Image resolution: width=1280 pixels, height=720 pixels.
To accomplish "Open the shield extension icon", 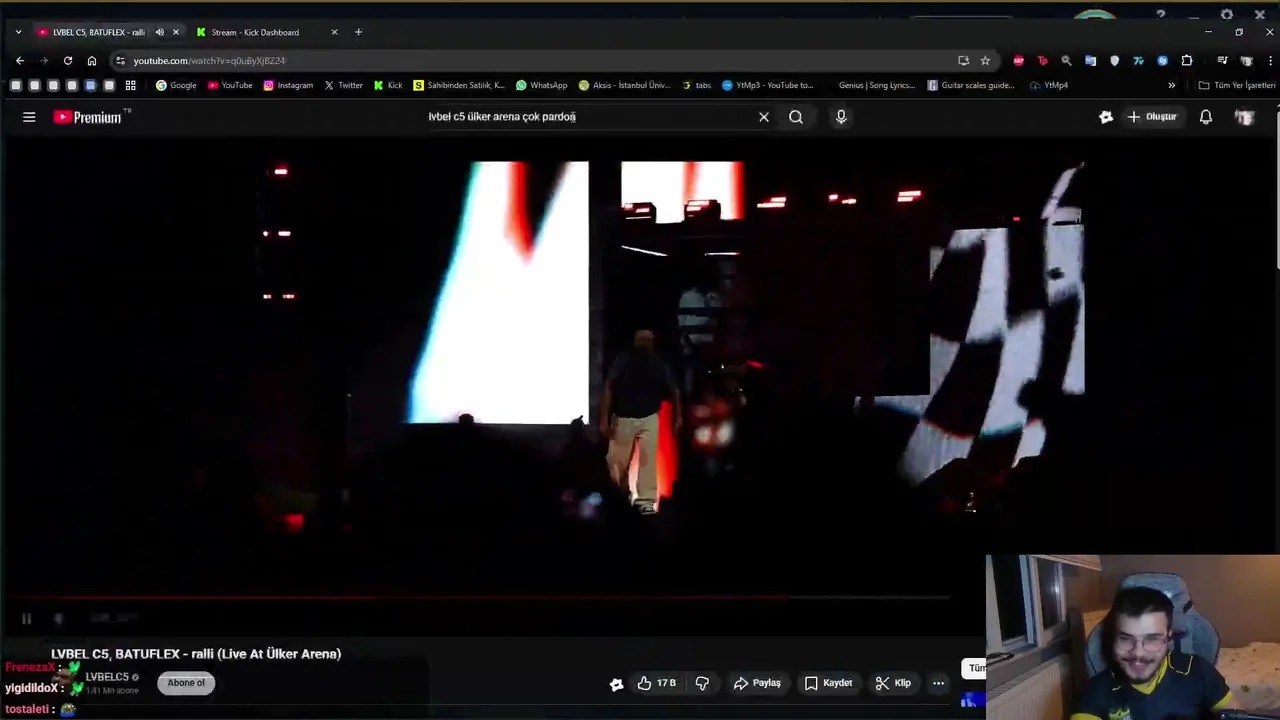I will (x=1114, y=61).
